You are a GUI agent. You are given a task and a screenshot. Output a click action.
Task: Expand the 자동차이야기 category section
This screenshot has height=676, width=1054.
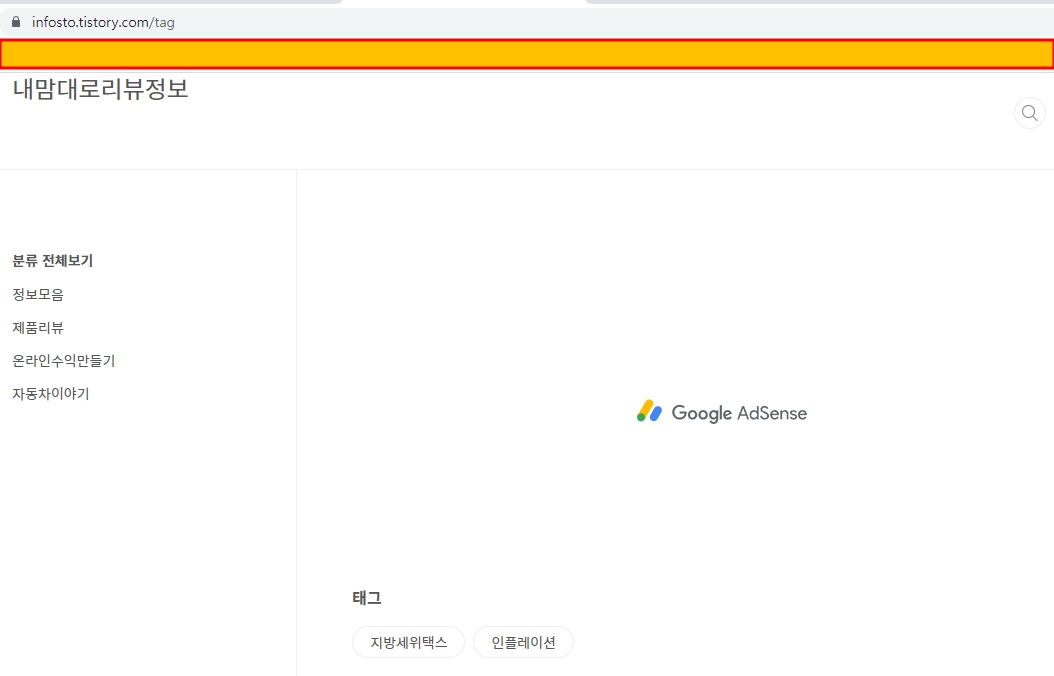[49, 393]
